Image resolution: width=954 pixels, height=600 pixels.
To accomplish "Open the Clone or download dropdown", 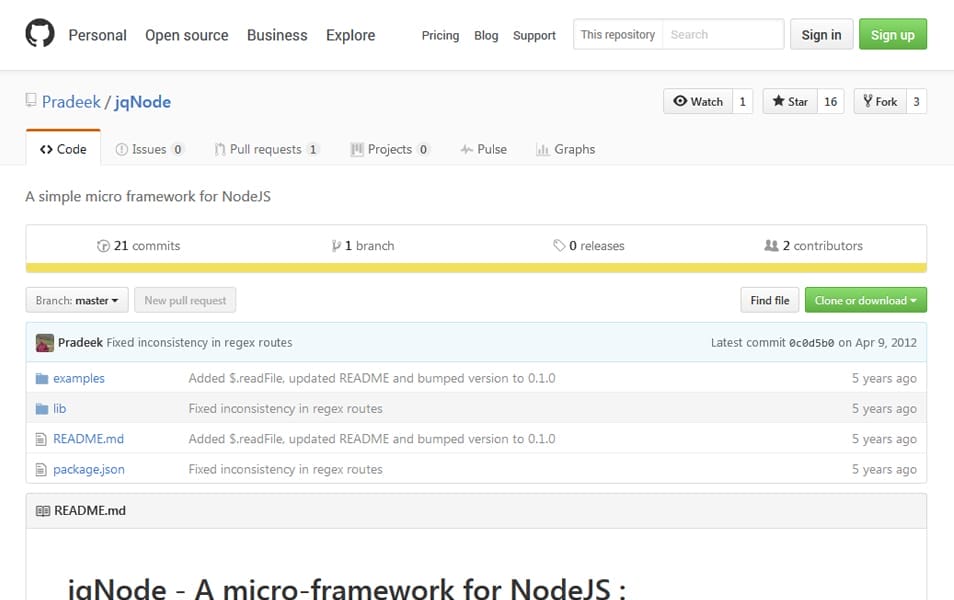I will point(865,300).
